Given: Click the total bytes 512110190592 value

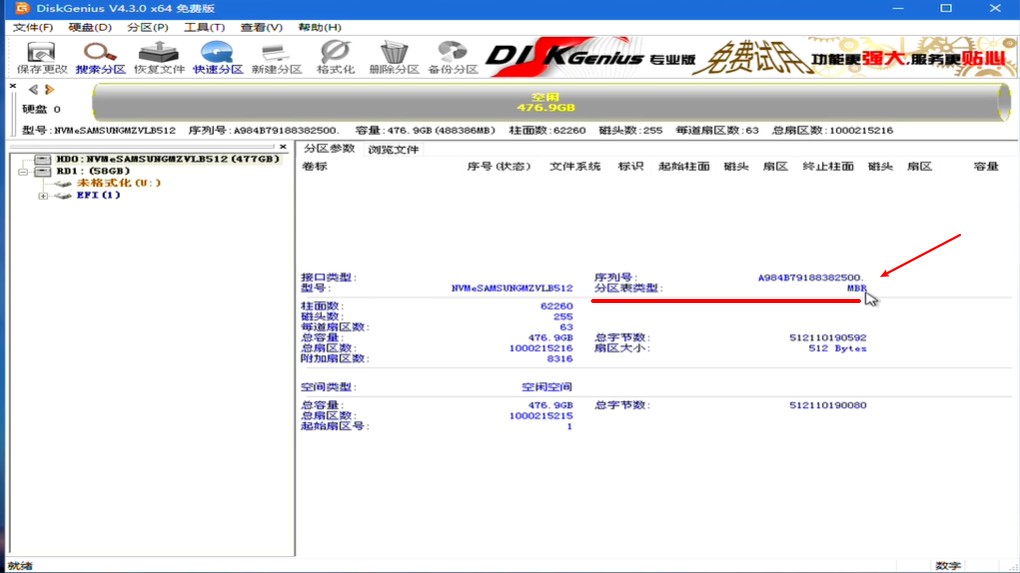Looking at the screenshot, I should click(827, 338).
